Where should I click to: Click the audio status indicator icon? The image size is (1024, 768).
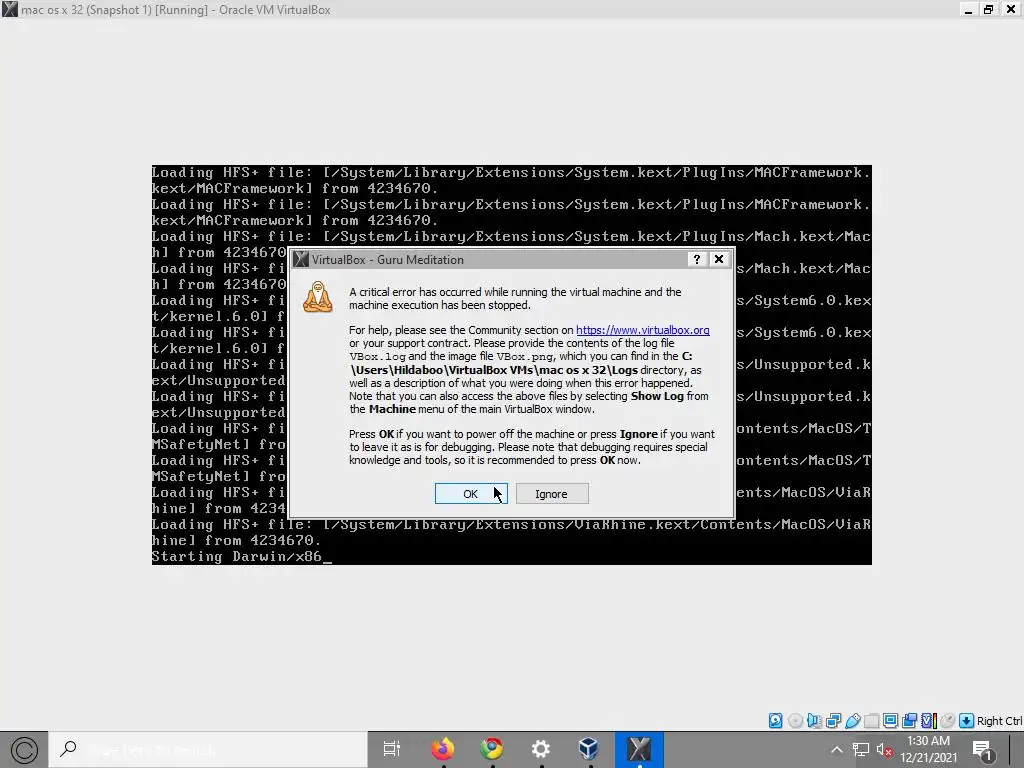point(814,720)
